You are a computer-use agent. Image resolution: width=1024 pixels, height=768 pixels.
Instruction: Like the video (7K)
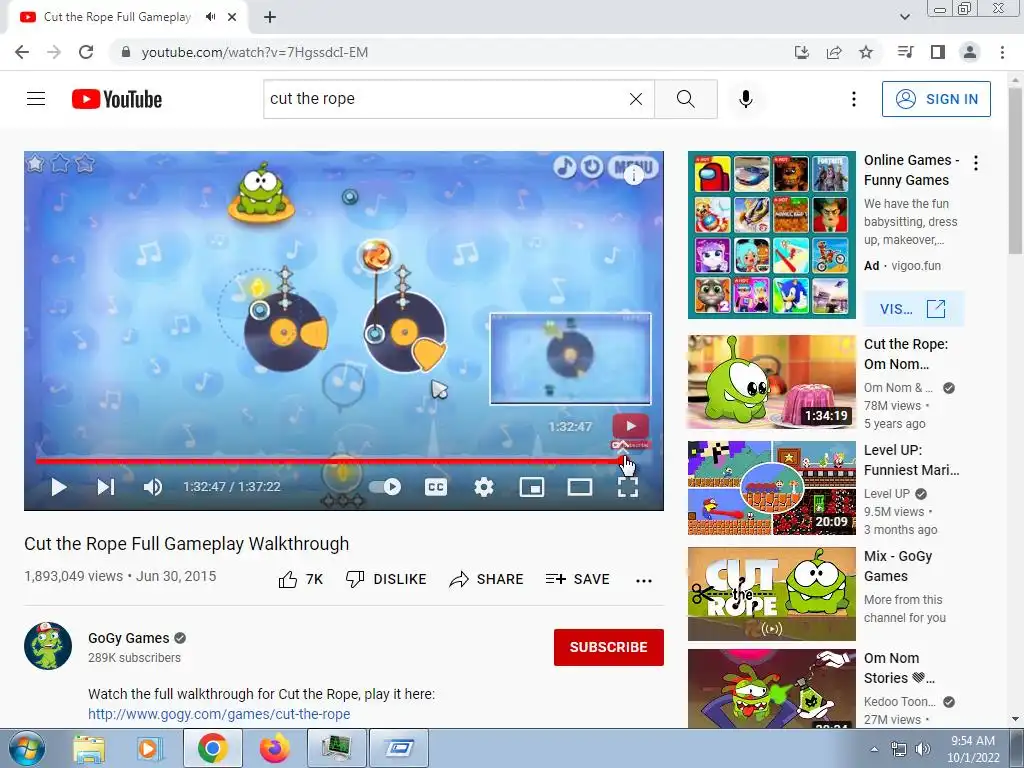301,579
